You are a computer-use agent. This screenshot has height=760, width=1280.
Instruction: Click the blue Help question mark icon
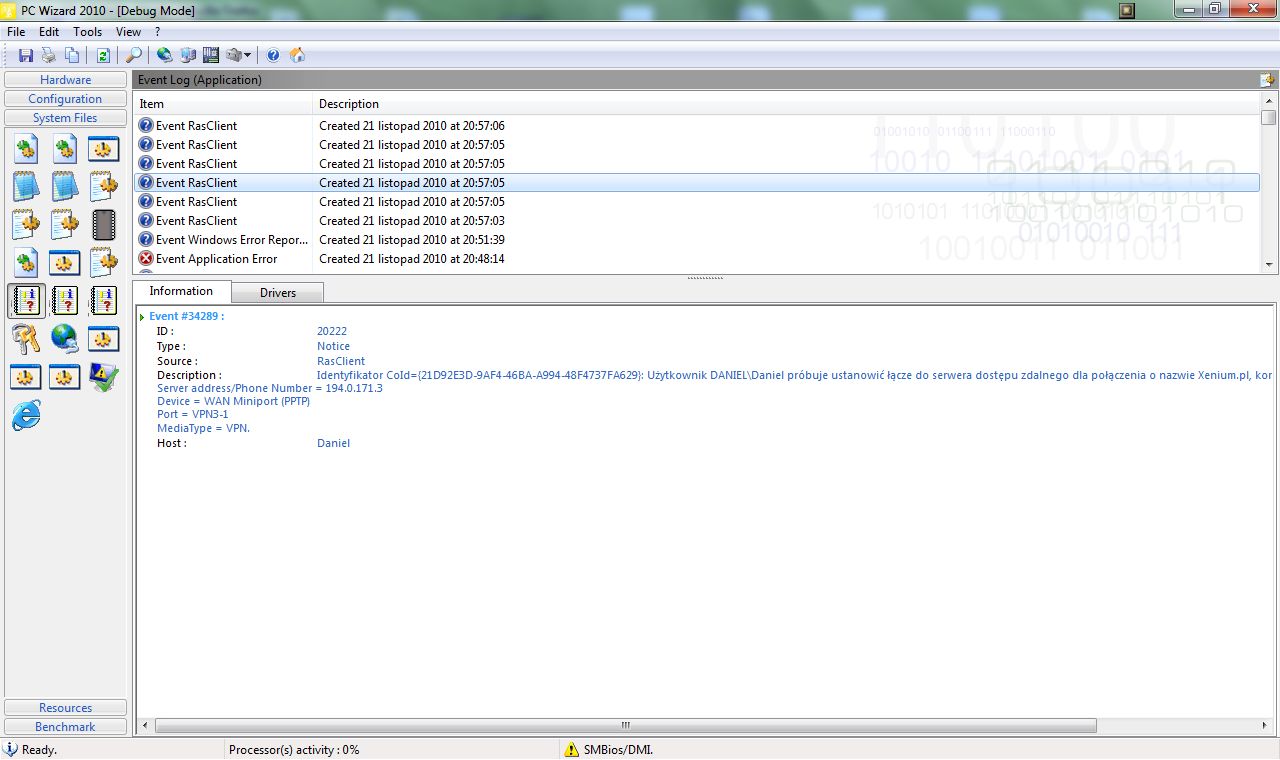coord(273,55)
